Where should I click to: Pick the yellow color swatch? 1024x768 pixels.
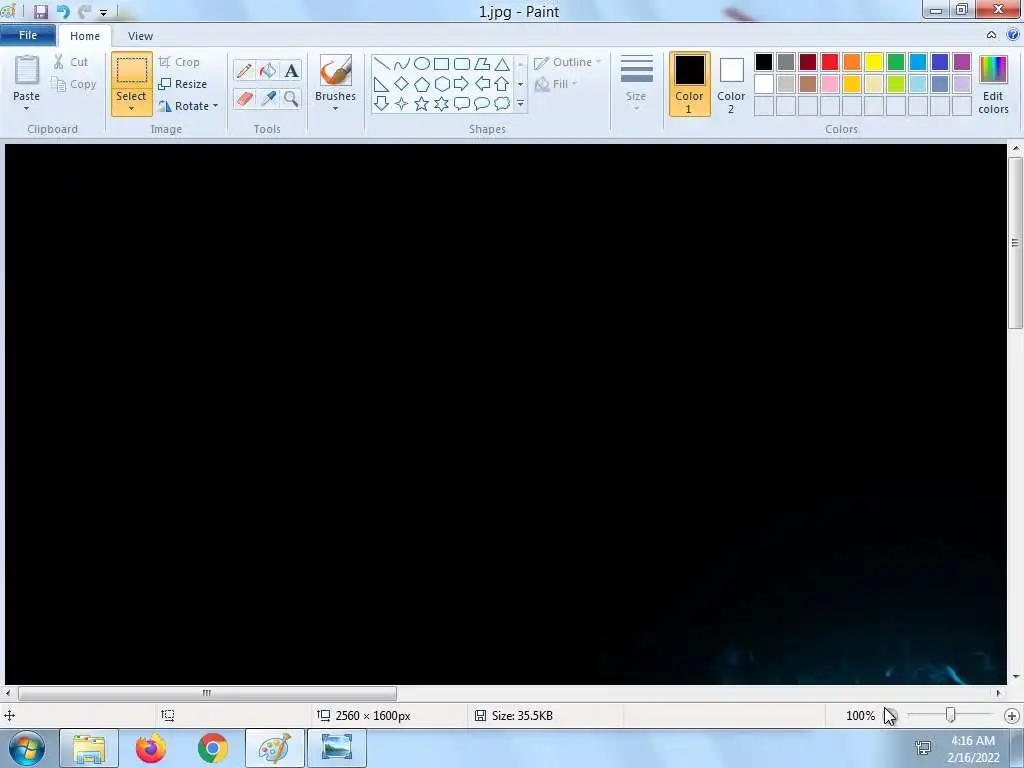pos(874,62)
